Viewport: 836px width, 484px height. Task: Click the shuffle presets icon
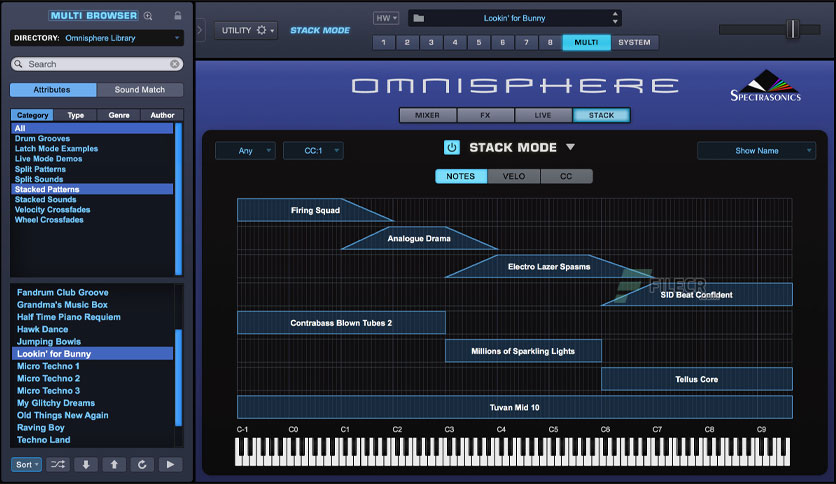point(58,464)
